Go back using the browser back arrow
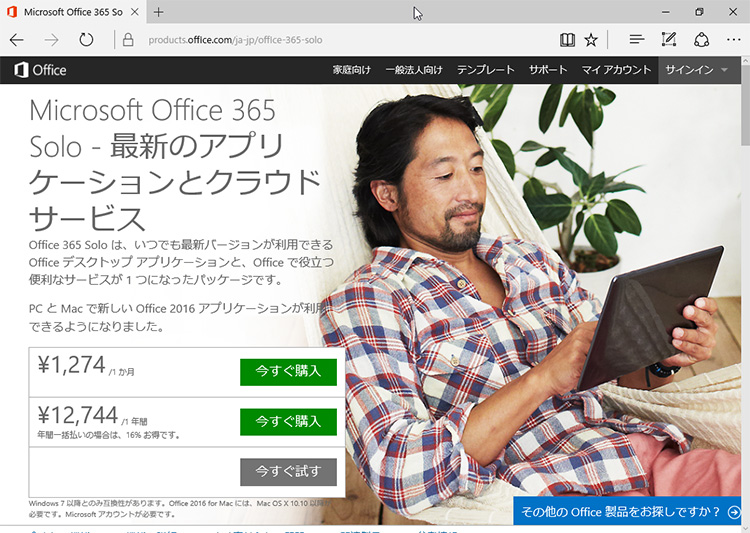Screen dimensions: 750x533 [17, 40]
